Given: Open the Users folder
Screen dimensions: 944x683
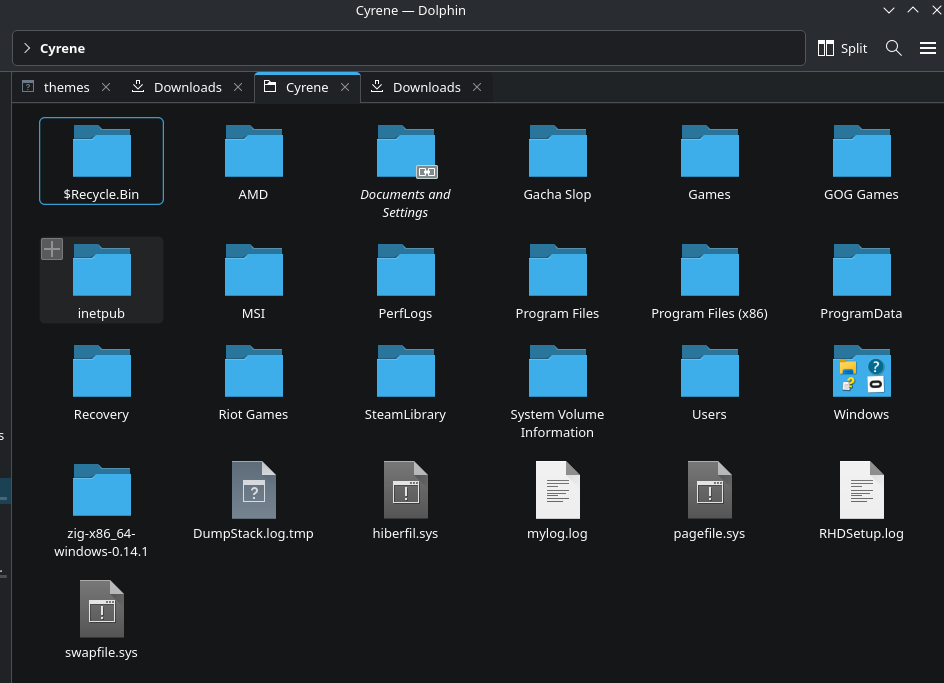Looking at the screenshot, I should pyautogui.click(x=710, y=371).
